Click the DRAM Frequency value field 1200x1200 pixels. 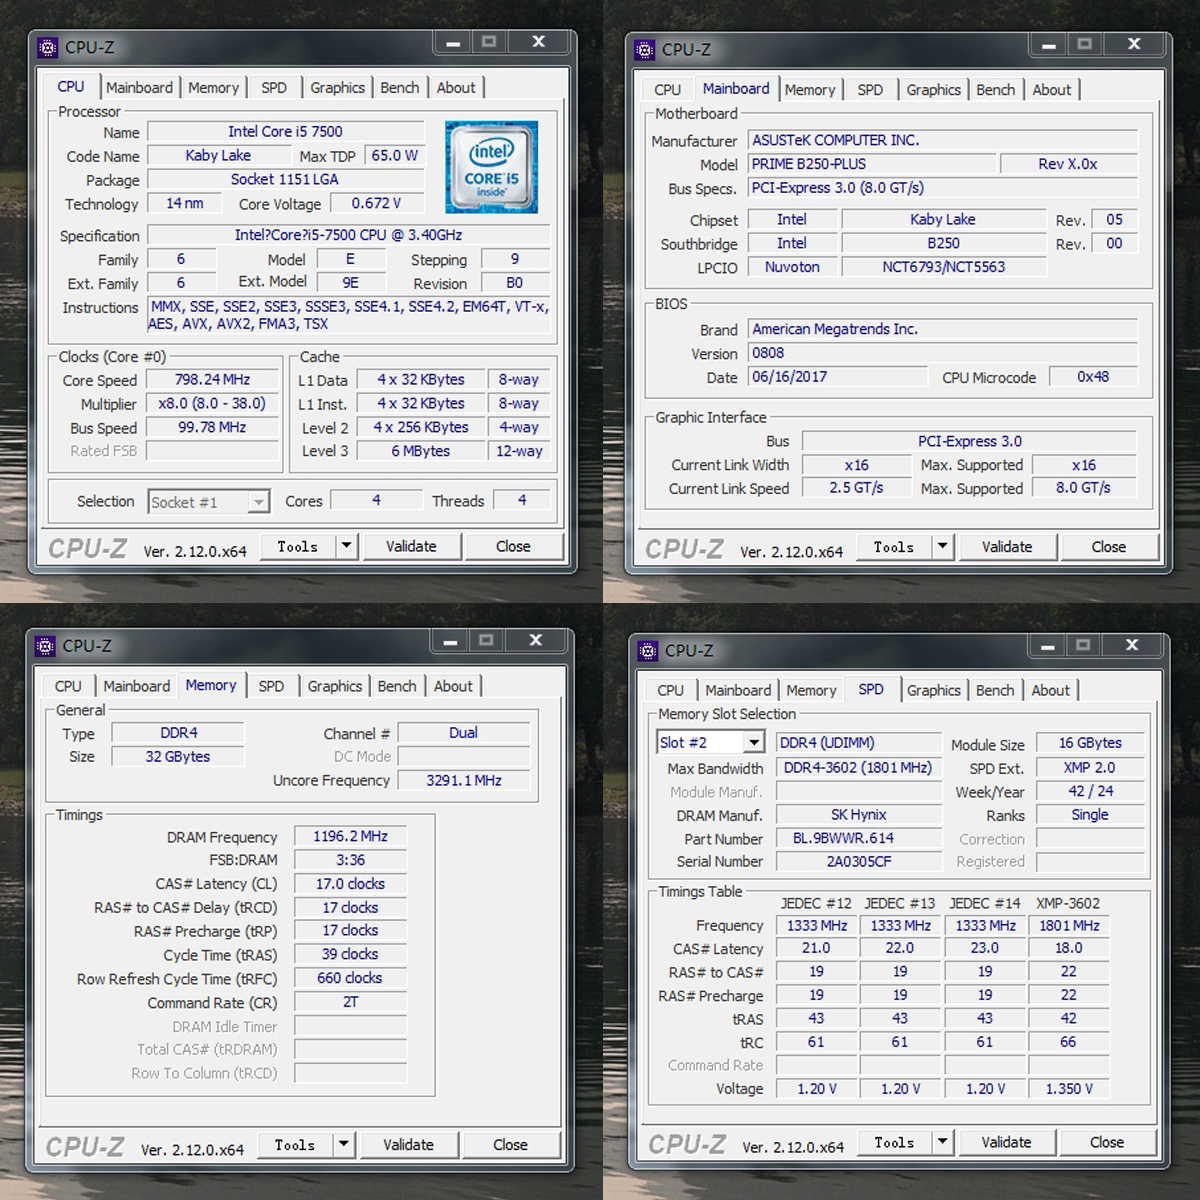[x=350, y=836]
